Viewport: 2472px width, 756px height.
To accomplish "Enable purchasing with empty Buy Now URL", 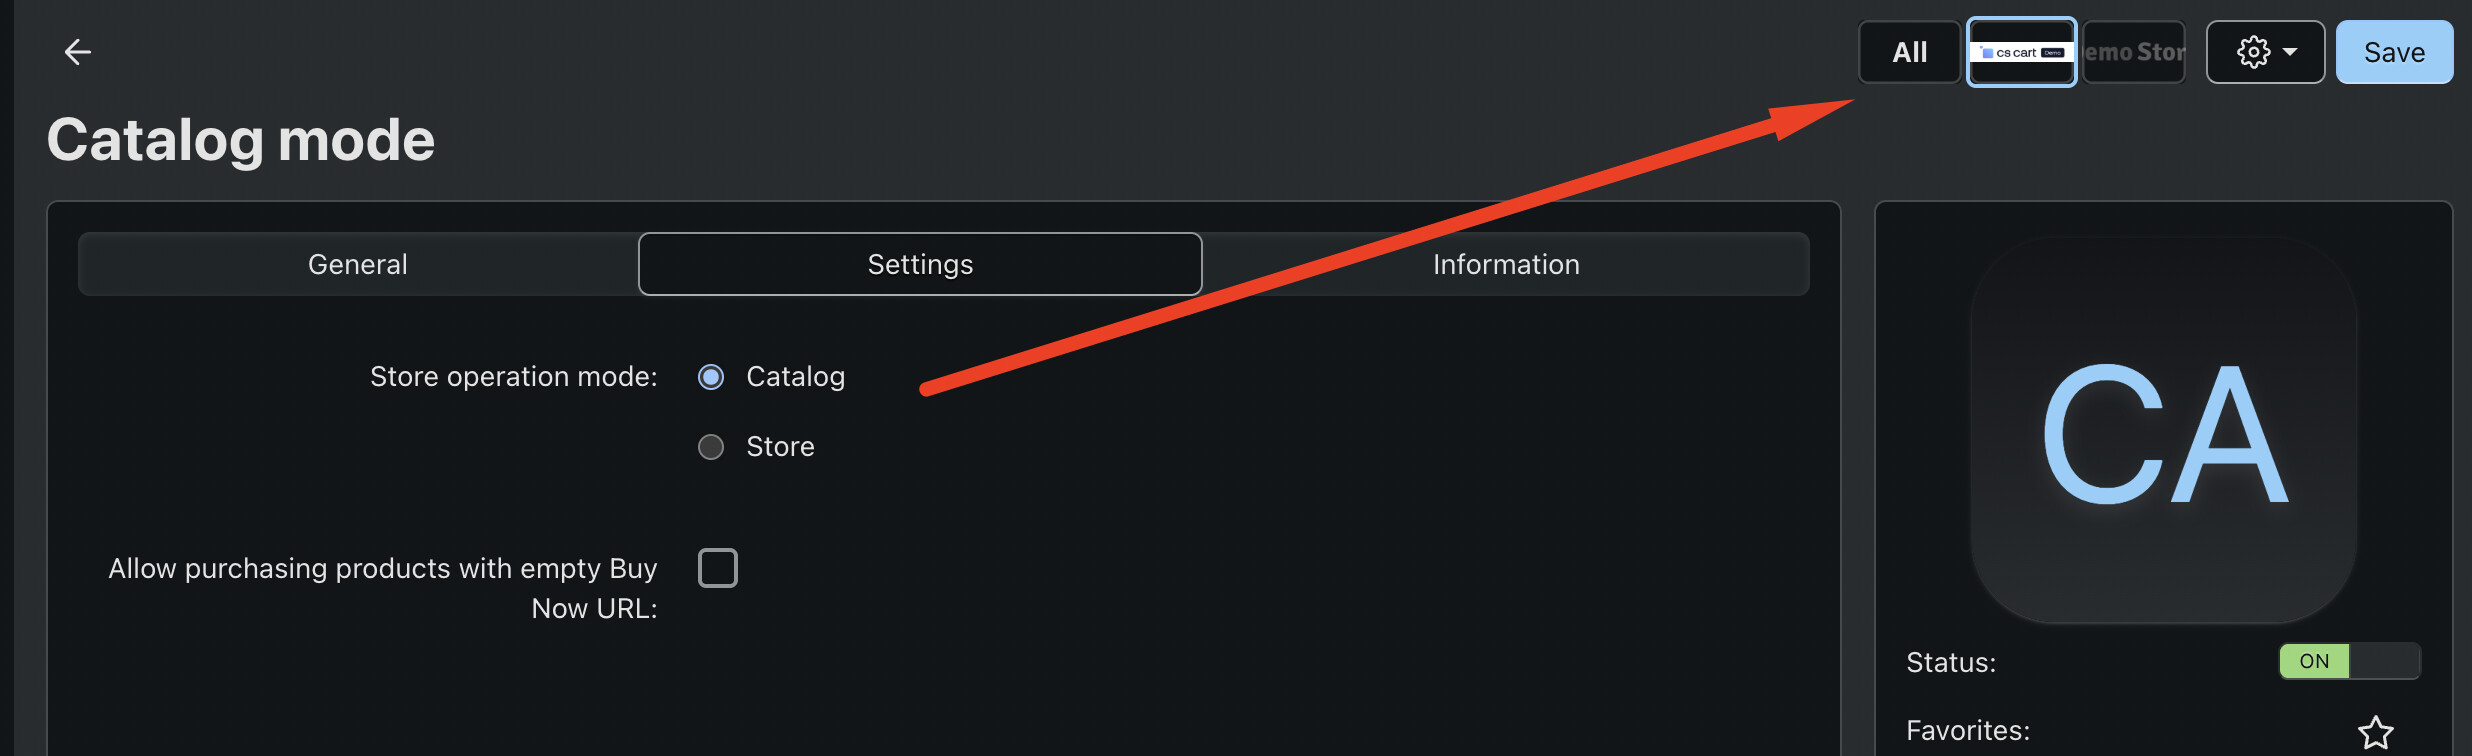I will 718,568.
